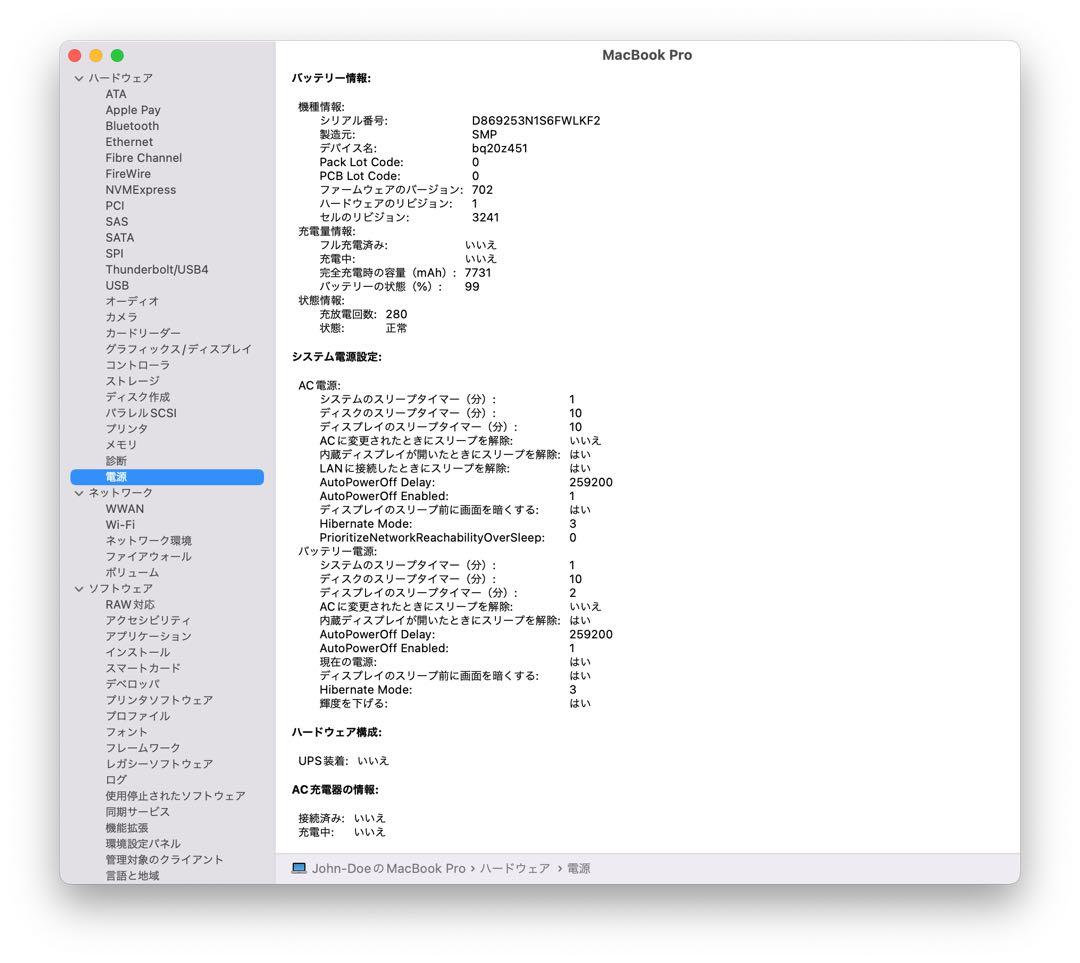View カメラ information
The width and height of the screenshot is (1080, 963).
tap(120, 317)
